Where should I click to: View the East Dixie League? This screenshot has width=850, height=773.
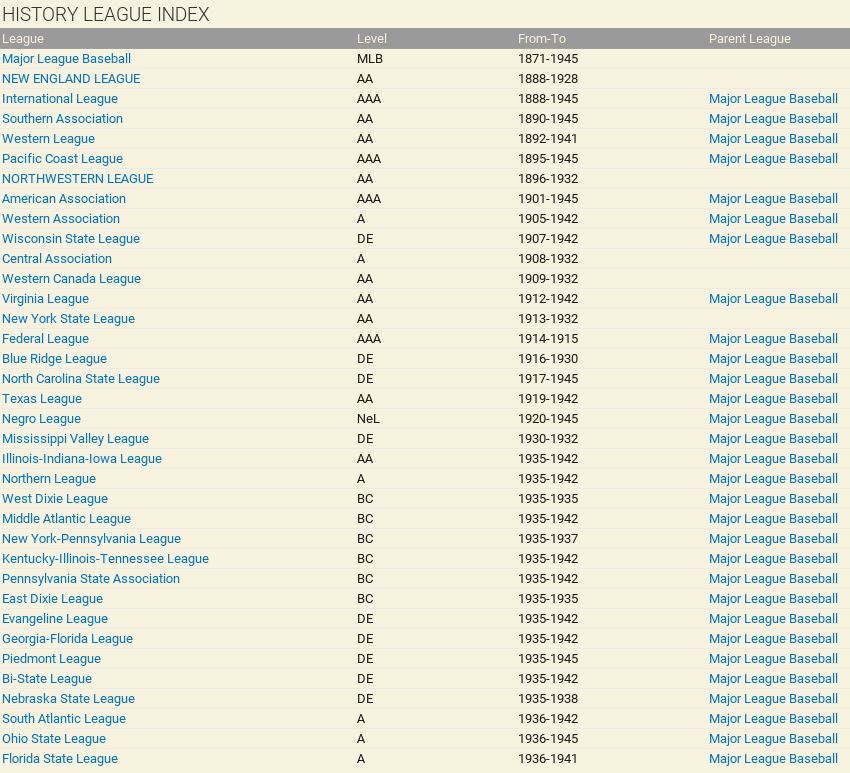click(x=53, y=600)
